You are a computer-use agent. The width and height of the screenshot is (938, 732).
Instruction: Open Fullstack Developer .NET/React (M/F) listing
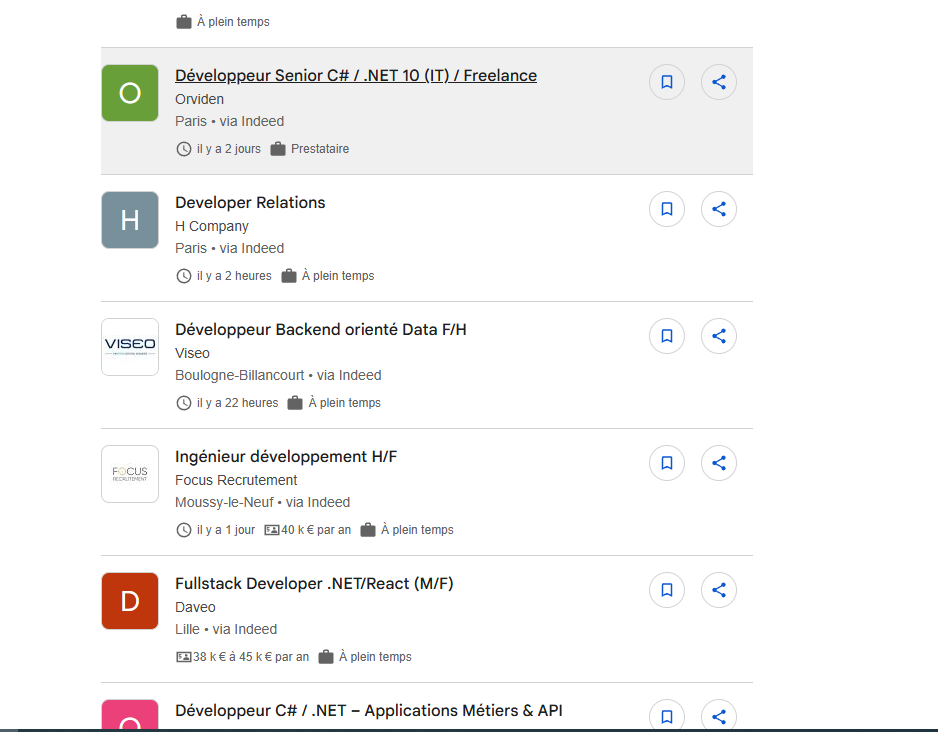click(x=314, y=584)
